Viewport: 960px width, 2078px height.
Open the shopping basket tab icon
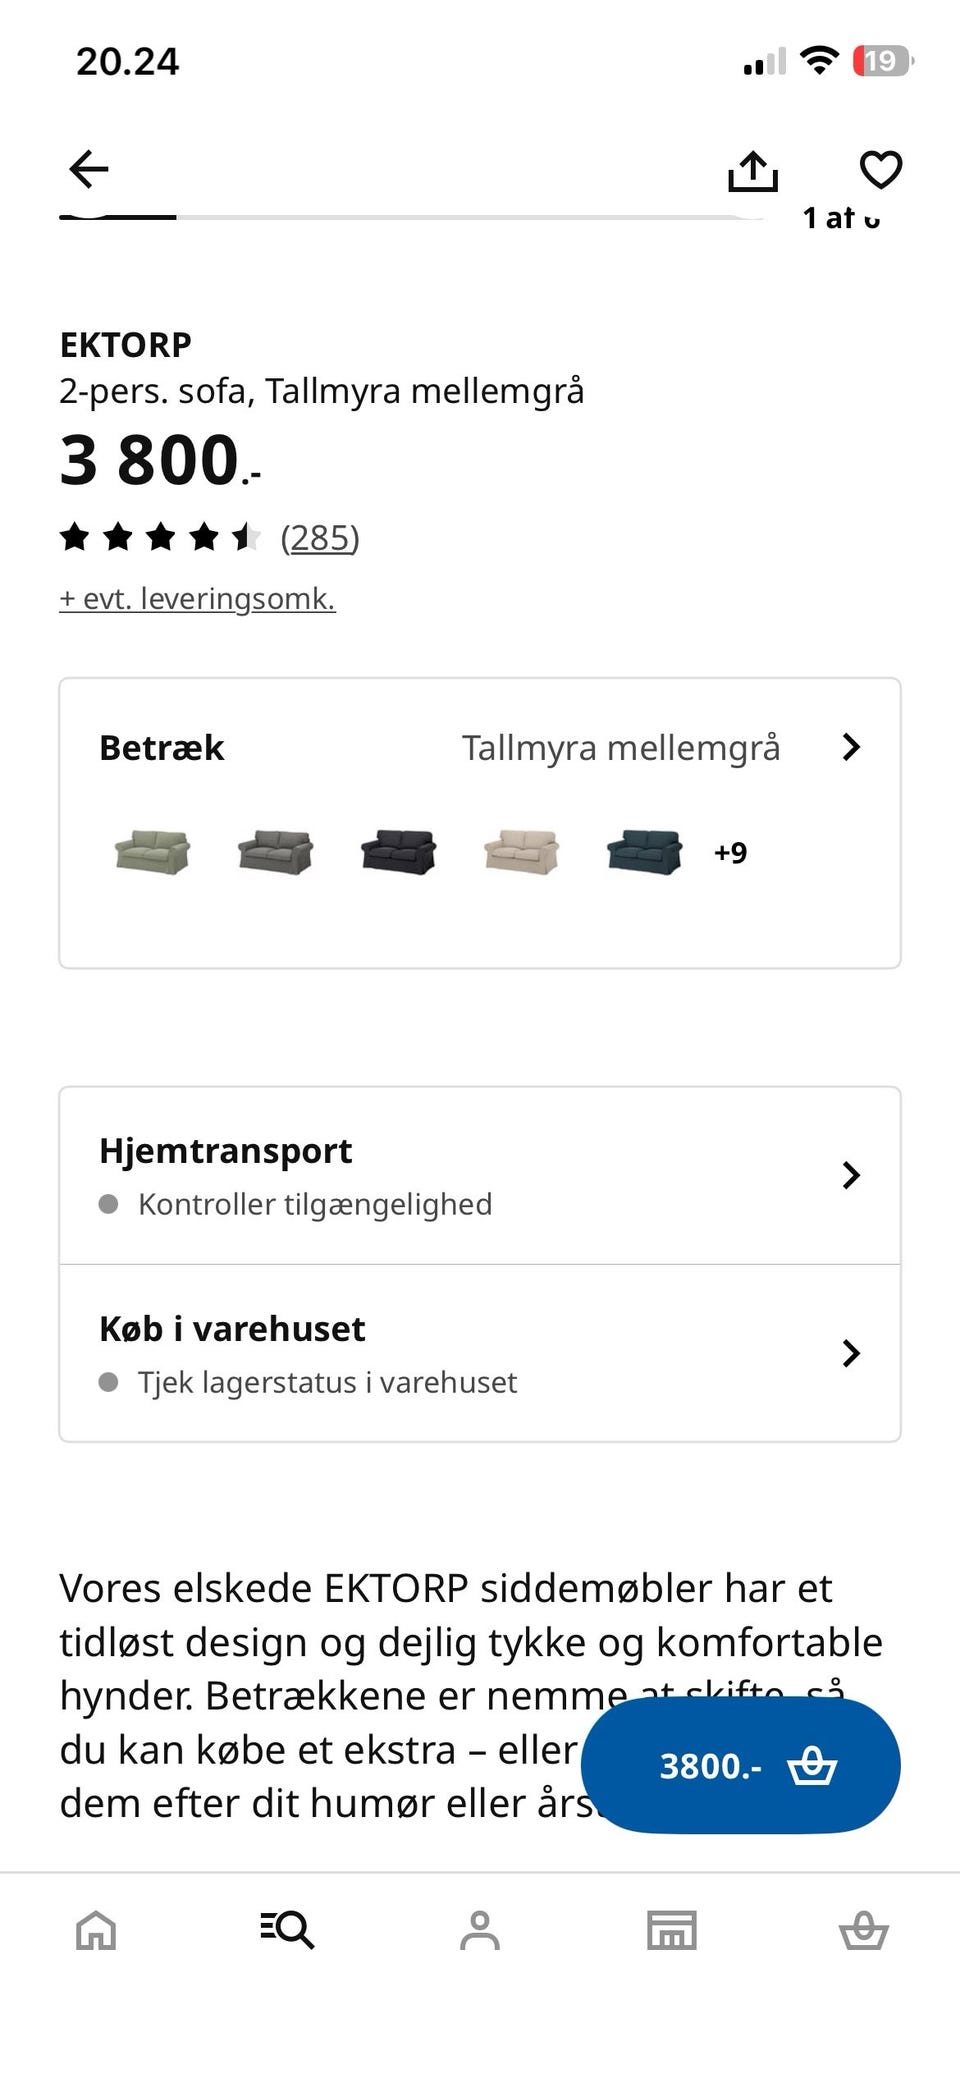(x=863, y=1930)
